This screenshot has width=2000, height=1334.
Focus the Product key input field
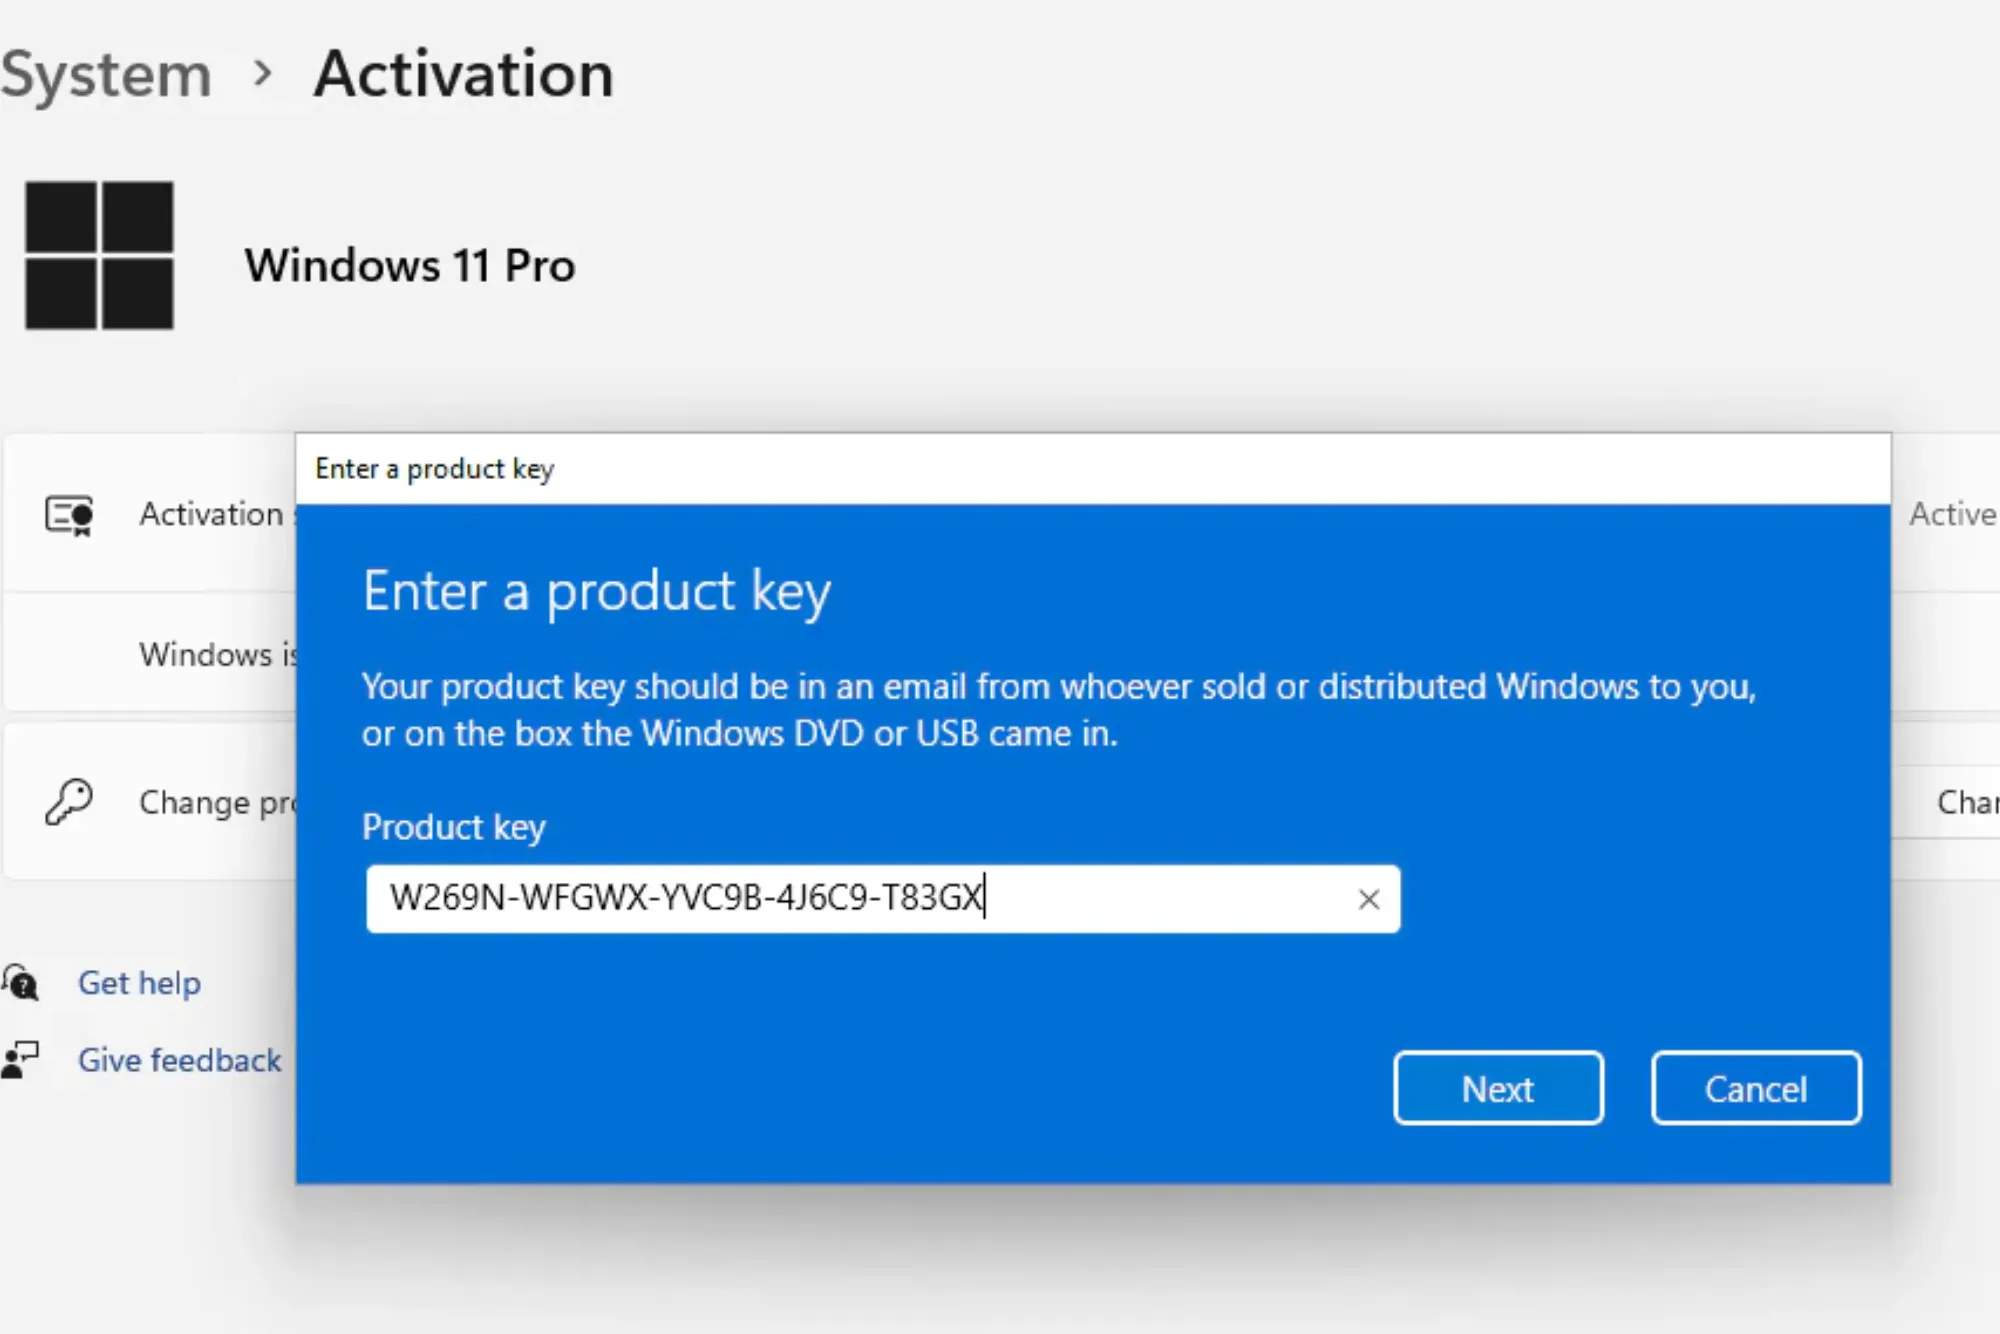click(x=883, y=899)
